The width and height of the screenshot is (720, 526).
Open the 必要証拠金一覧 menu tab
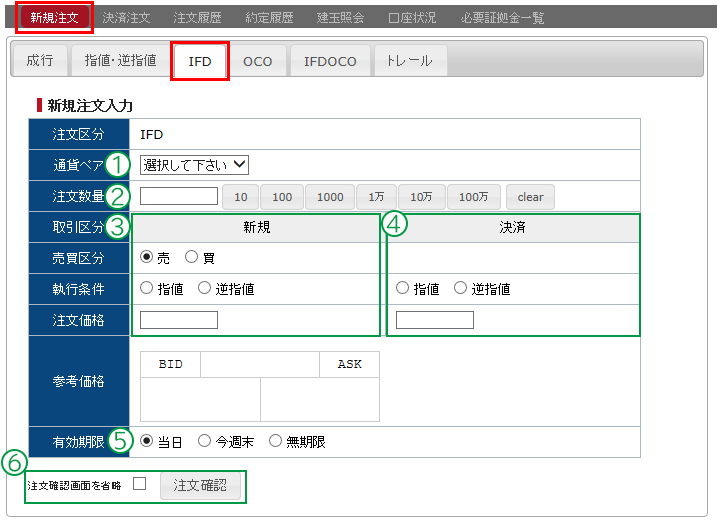(x=503, y=17)
